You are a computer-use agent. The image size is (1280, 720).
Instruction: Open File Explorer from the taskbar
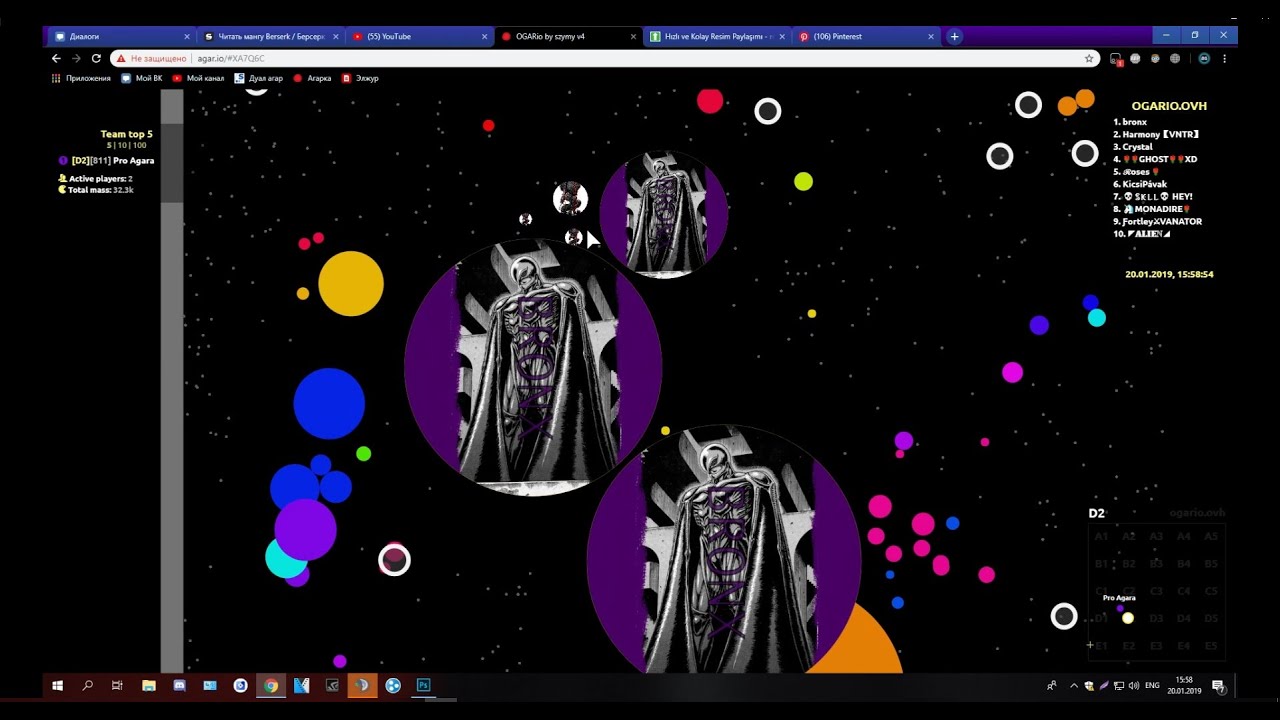[149, 686]
